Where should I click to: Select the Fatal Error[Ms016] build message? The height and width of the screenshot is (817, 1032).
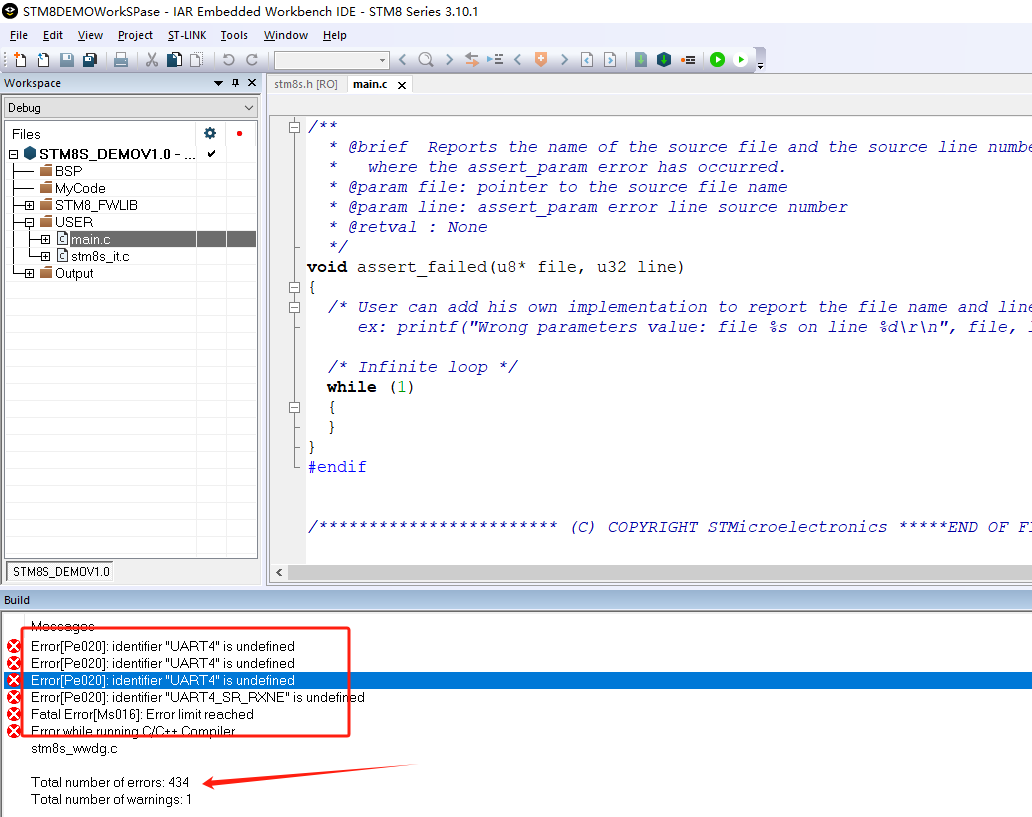(x=142, y=715)
